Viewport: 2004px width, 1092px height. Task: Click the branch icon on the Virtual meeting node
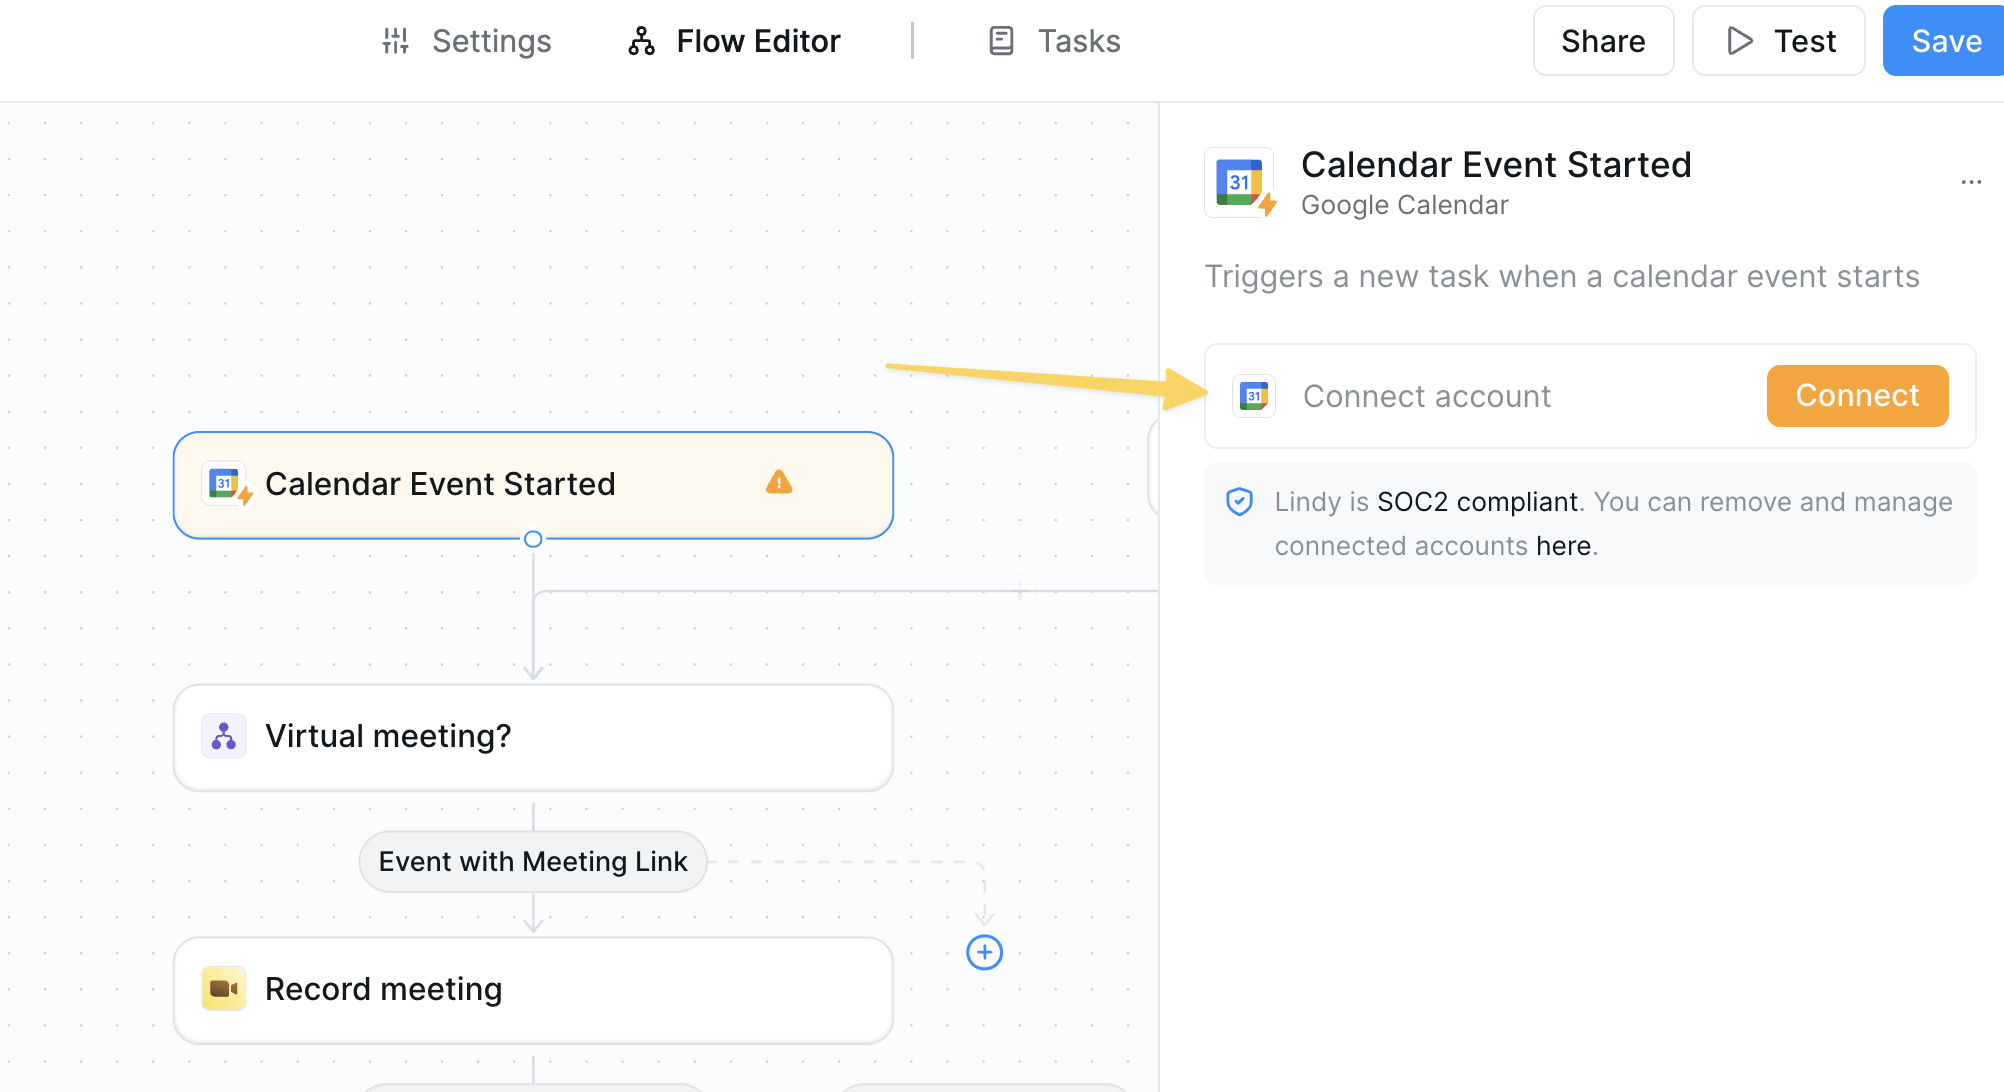click(223, 736)
